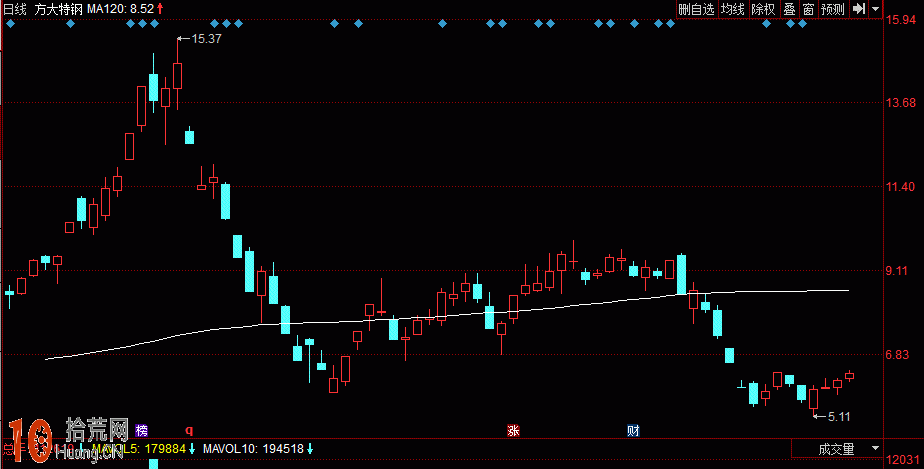Screen dimensions: 924x469
Task: Click the jump-to-end arrow icon
Action: 859,9
